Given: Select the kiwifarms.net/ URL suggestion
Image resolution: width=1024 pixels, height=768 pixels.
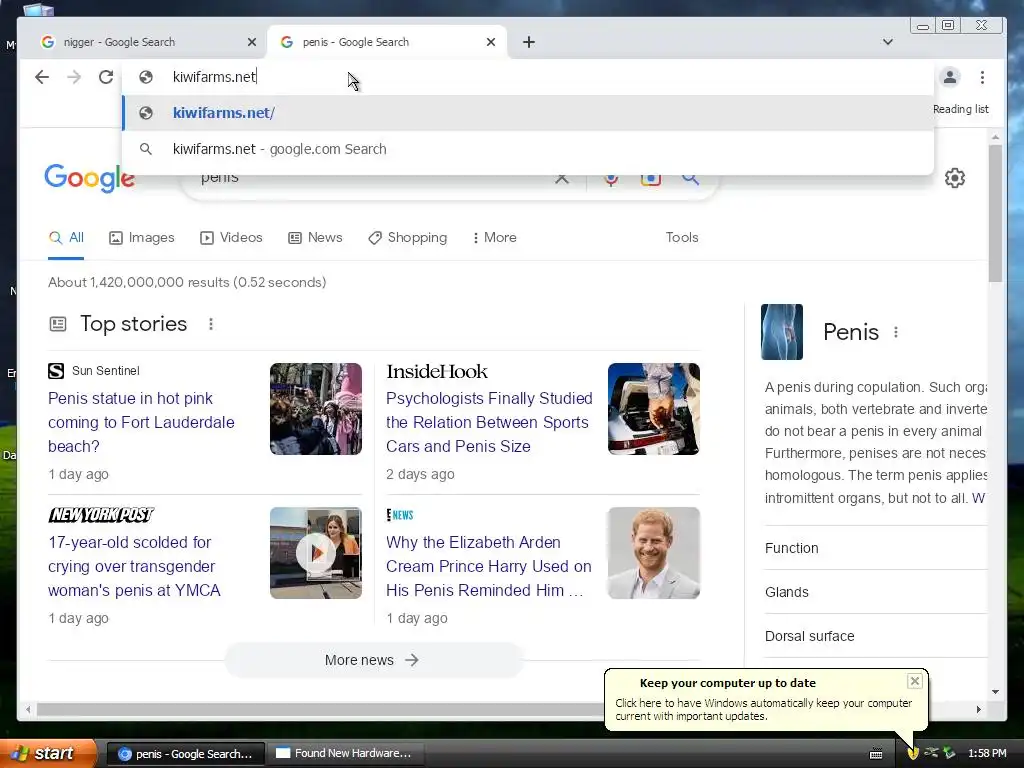Looking at the screenshot, I should (x=528, y=113).
